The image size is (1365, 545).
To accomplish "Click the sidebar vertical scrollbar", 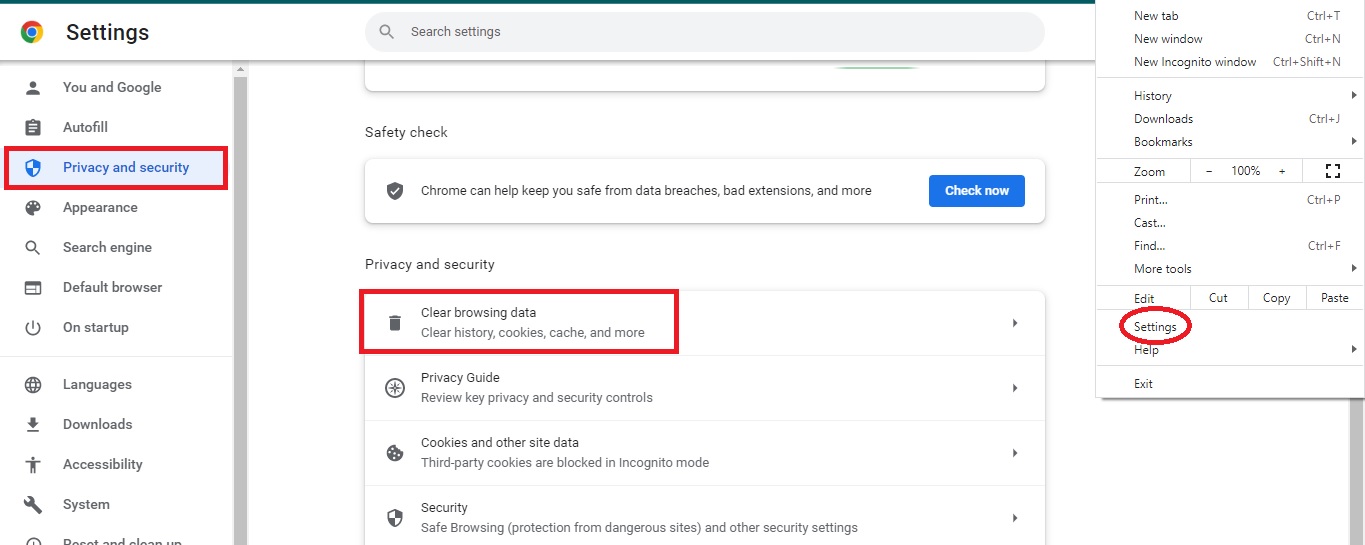I will pos(240,310).
